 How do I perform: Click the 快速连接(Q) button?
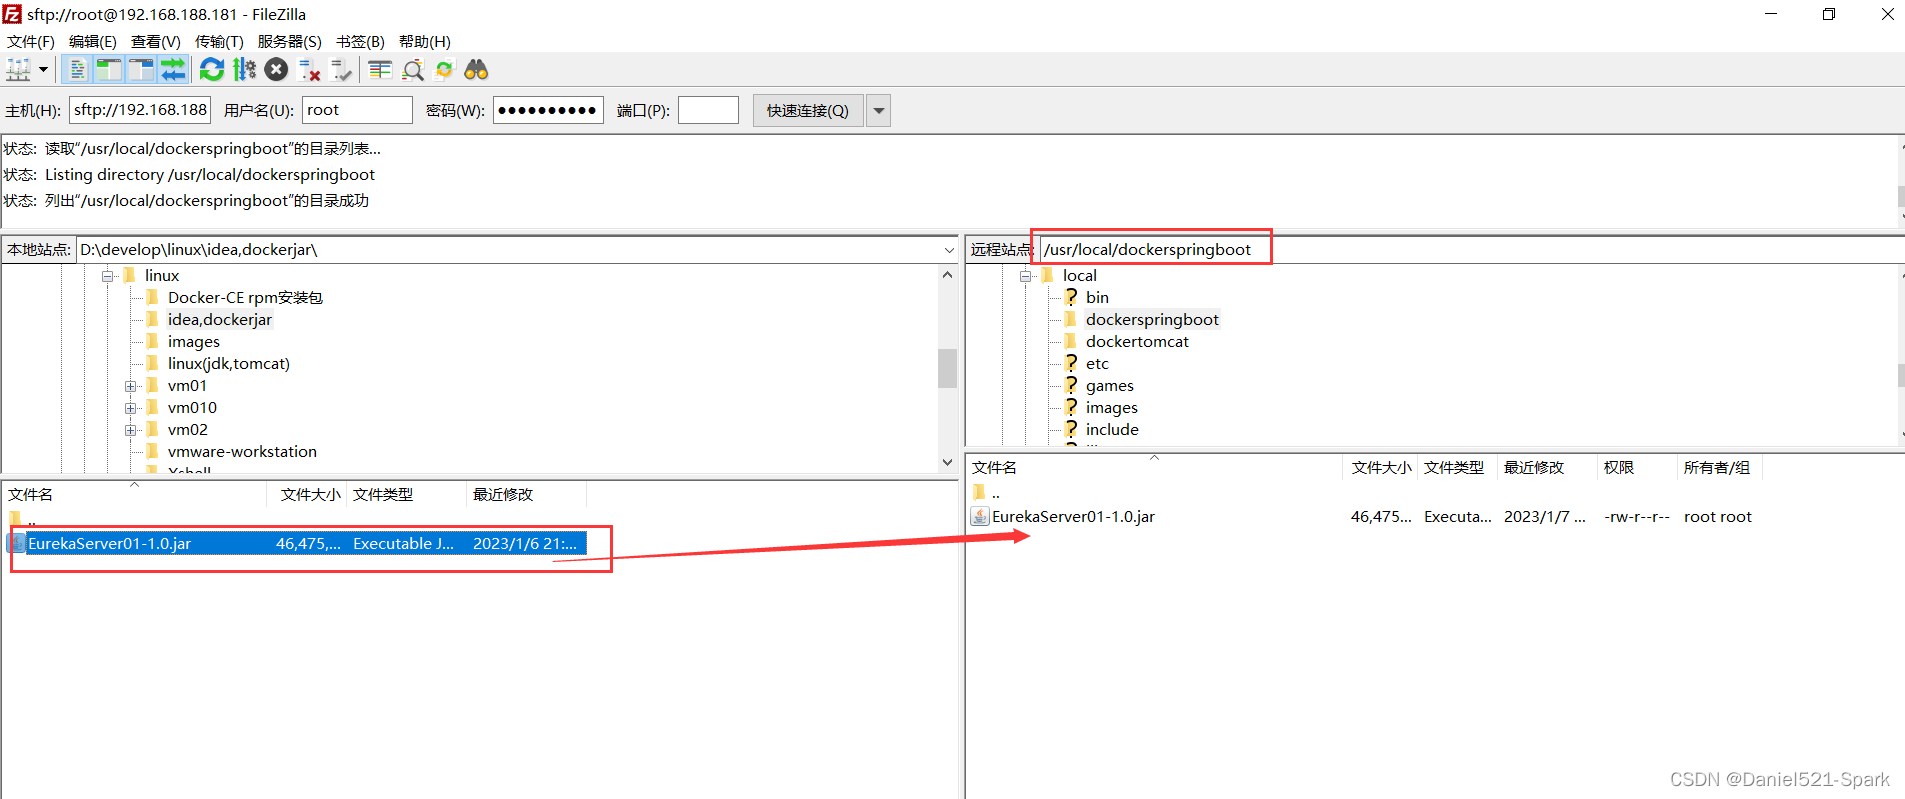(x=808, y=110)
